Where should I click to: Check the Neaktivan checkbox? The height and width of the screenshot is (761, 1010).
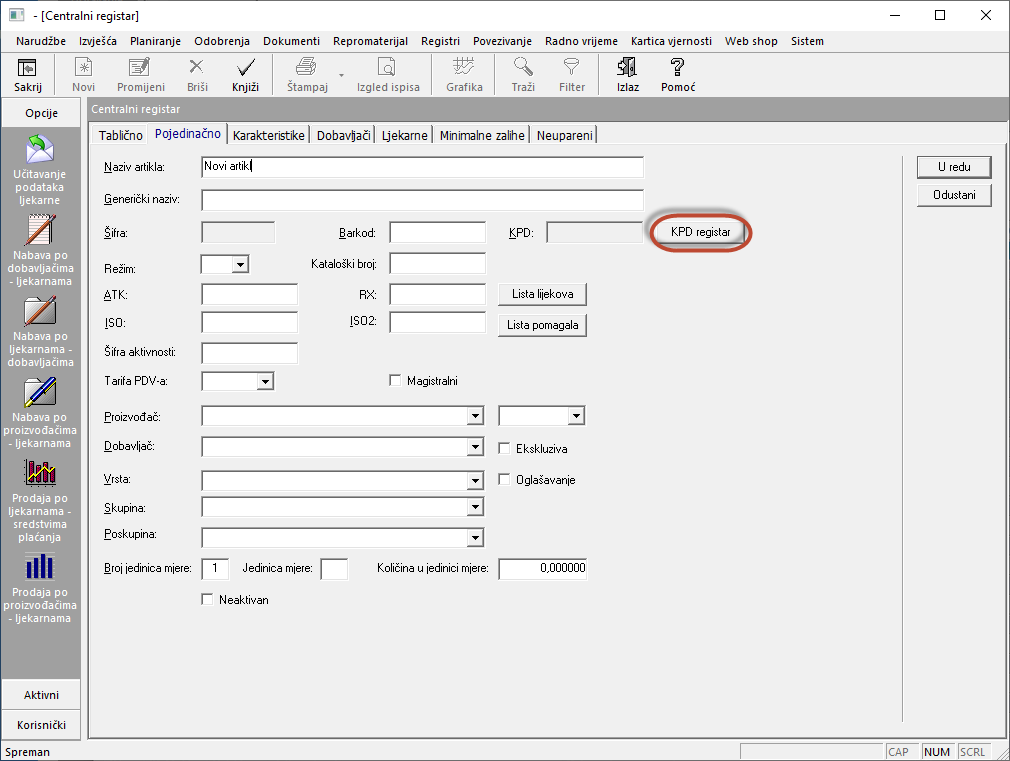208,600
